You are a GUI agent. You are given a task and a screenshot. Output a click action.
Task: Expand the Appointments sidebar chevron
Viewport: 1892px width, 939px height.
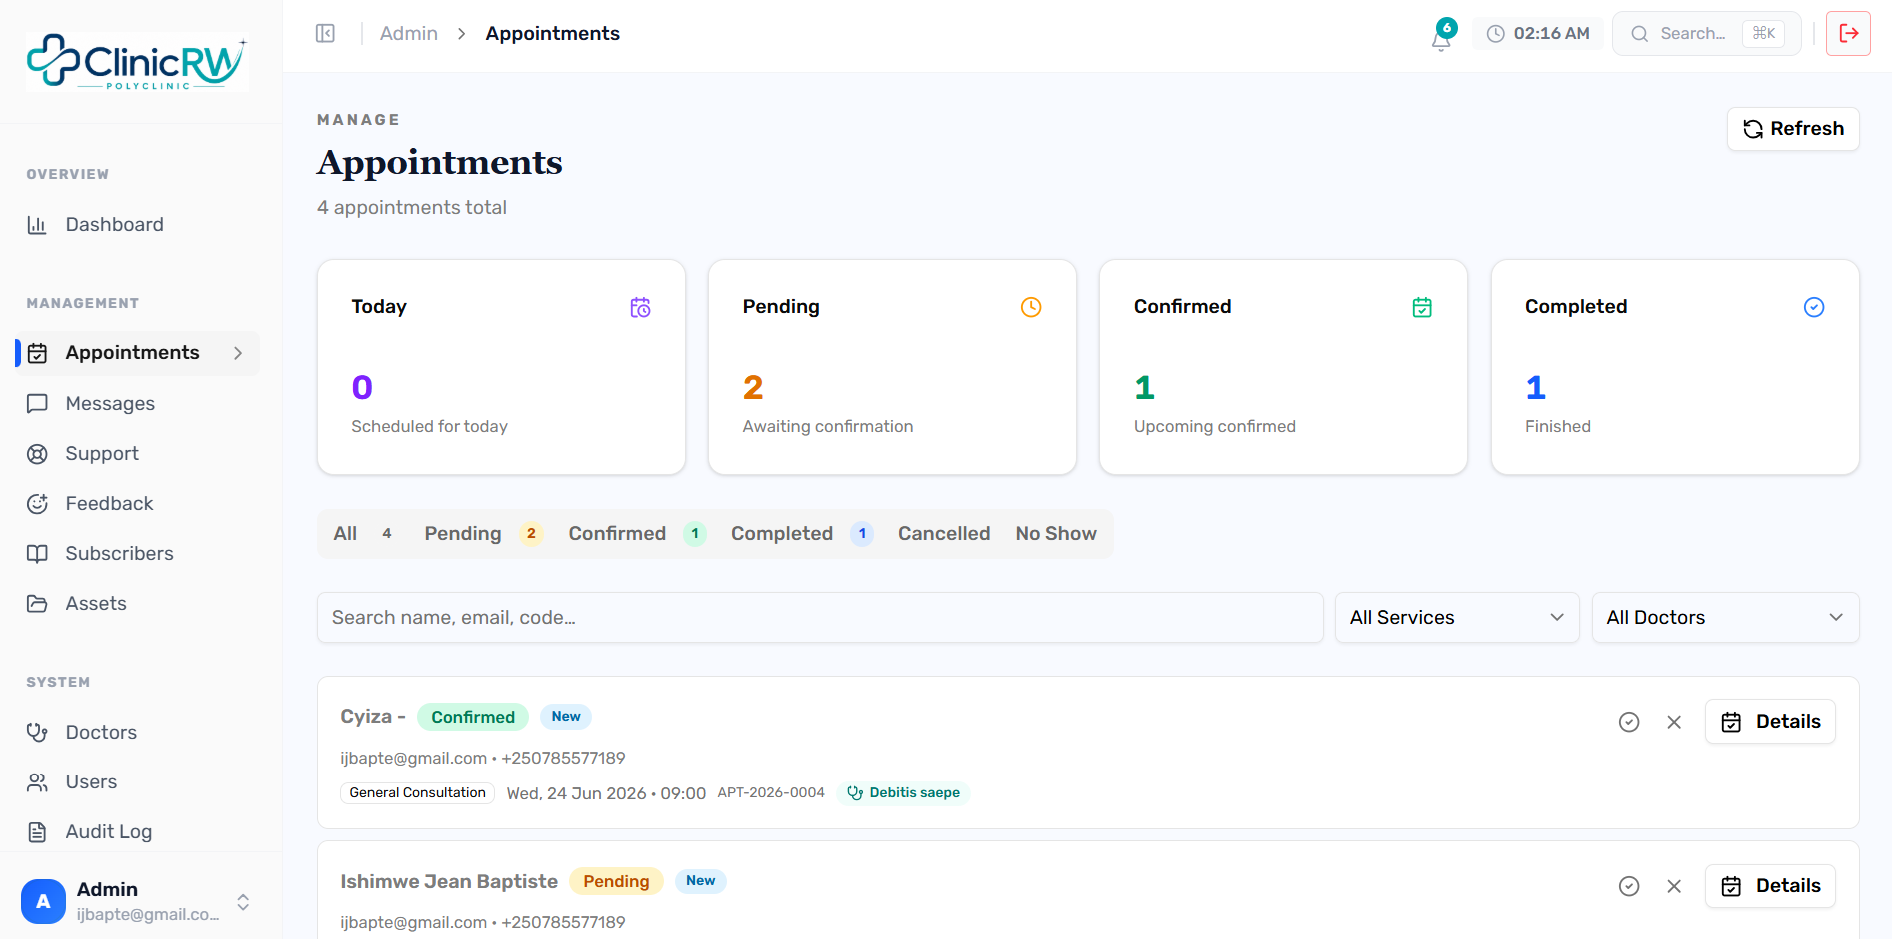click(x=238, y=353)
